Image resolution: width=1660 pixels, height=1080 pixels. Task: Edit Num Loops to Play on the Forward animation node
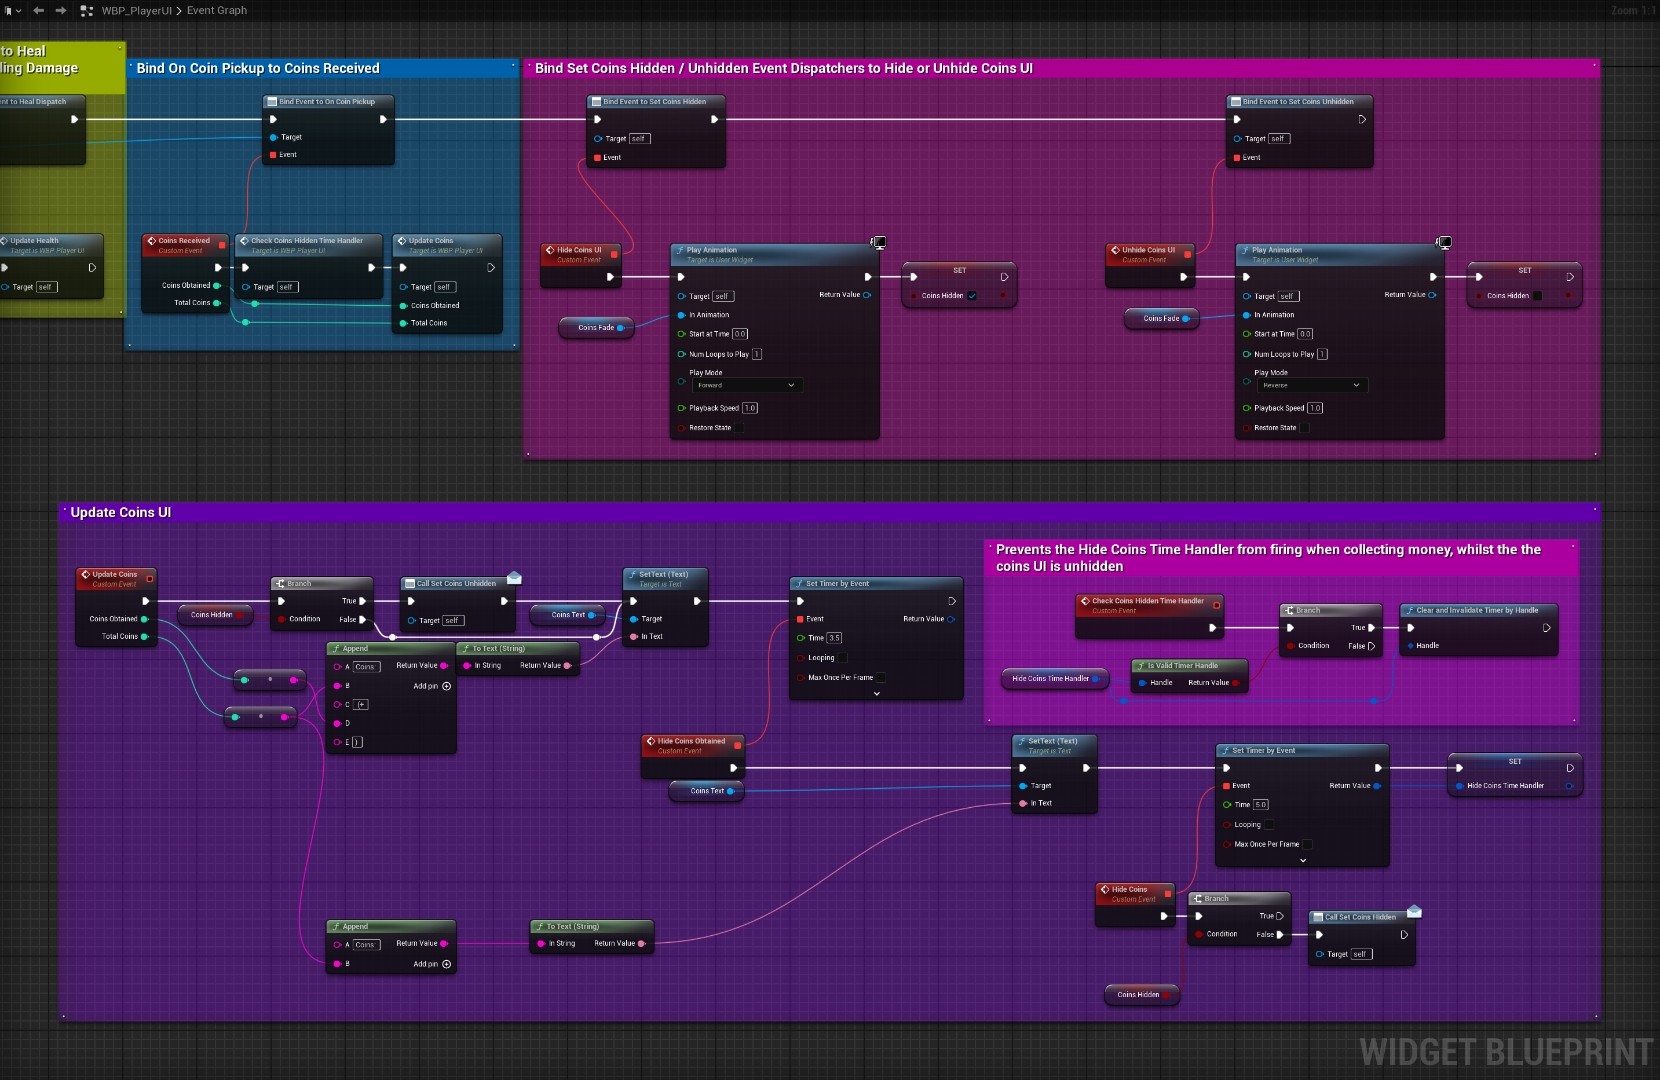click(x=757, y=354)
